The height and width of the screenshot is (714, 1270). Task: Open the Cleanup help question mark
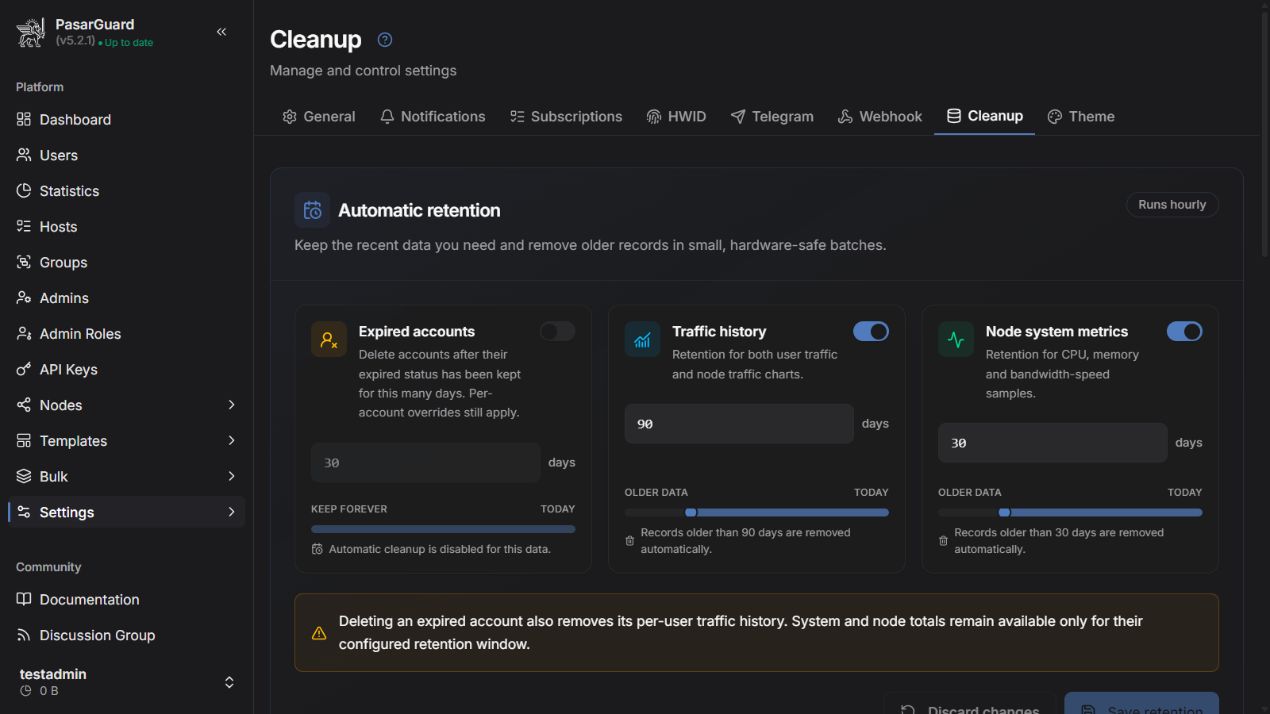pos(385,40)
